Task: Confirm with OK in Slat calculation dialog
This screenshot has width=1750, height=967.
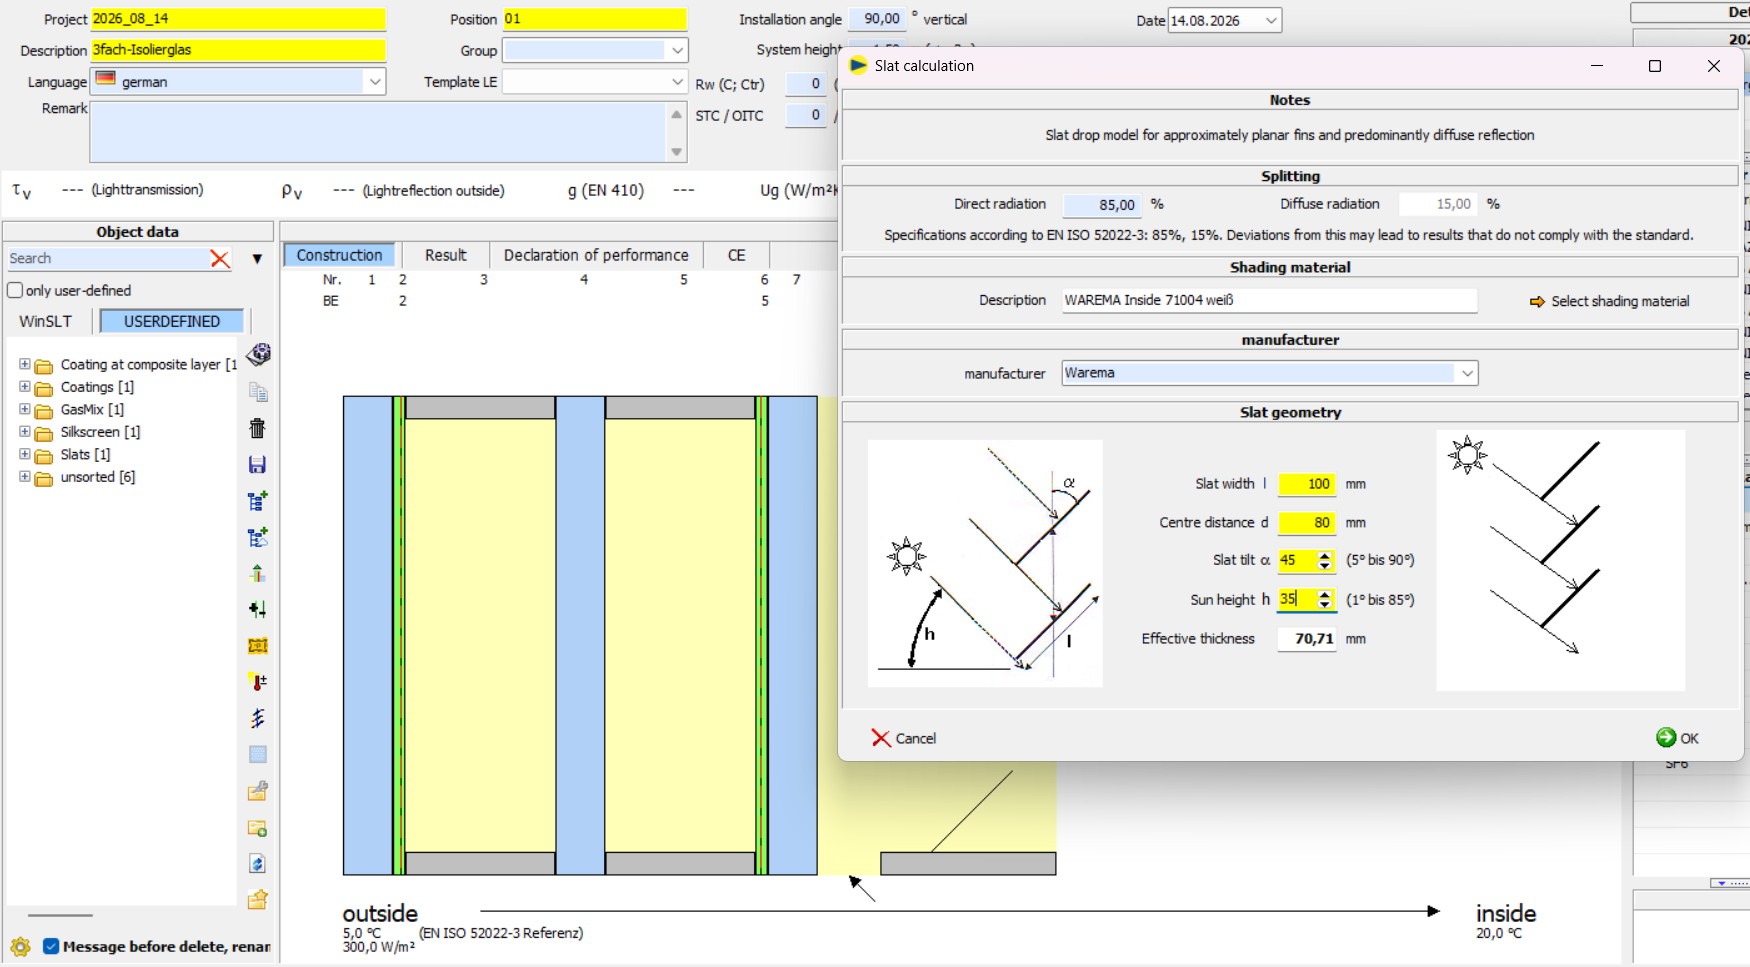Action: (x=1678, y=738)
